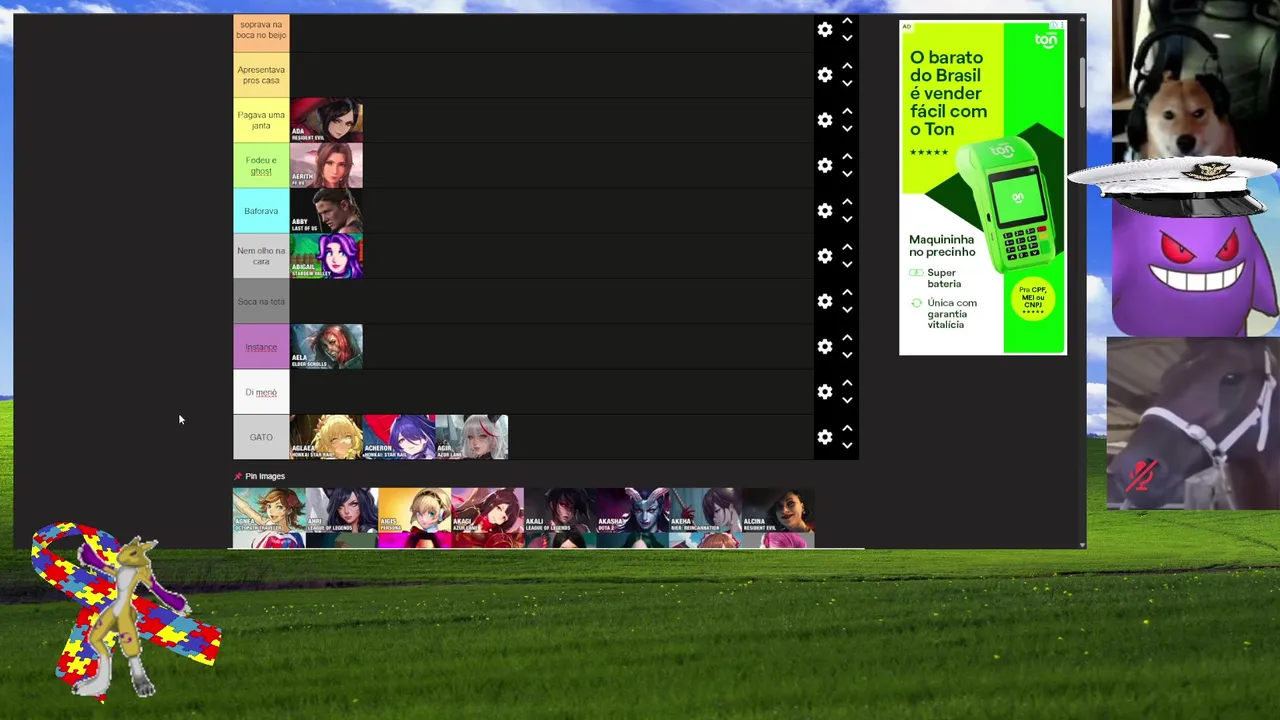This screenshot has height=720, width=1280.
Task: Select the Agir Azur Lane image
Action: point(472,437)
